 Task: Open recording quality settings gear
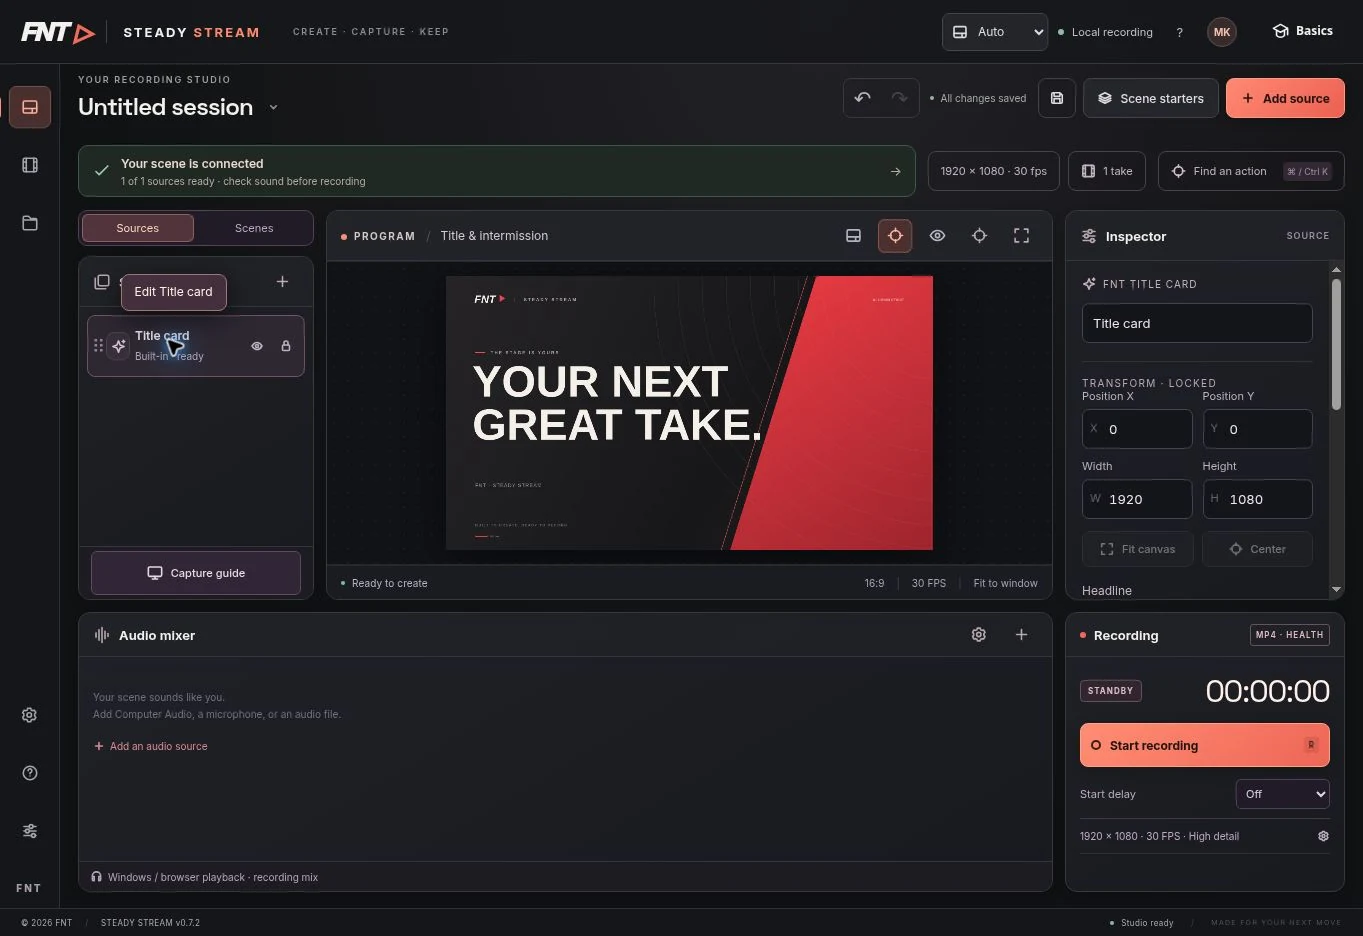pyautogui.click(x=1323, y=836)
